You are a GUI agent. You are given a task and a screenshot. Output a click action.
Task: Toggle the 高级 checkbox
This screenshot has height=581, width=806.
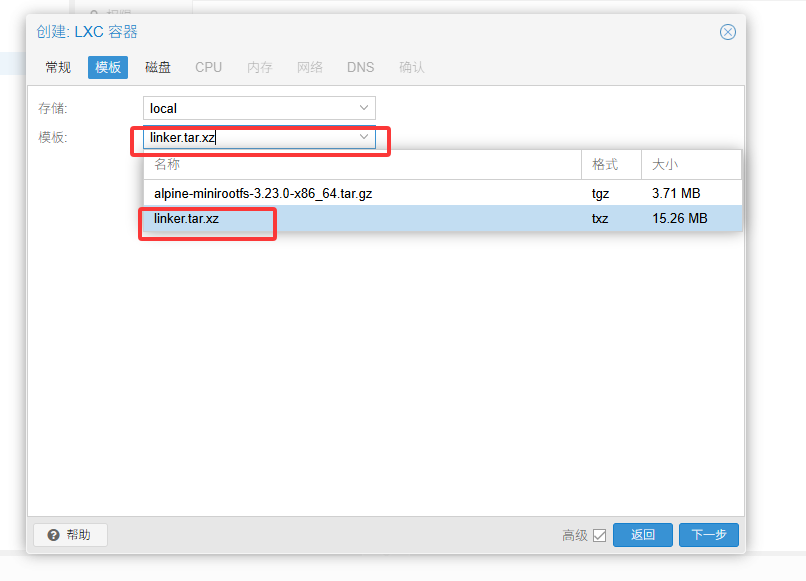[x=599, y=536]
